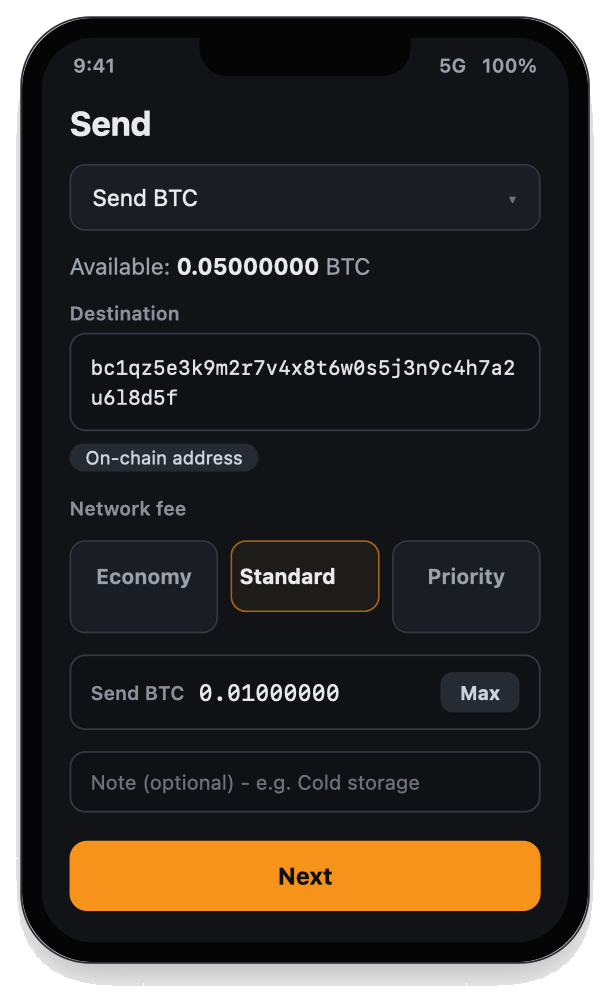The height and width of the screenshot is (1002, 610).
Task: Tap the Max amount button
Action: click(x=480, y=693)
